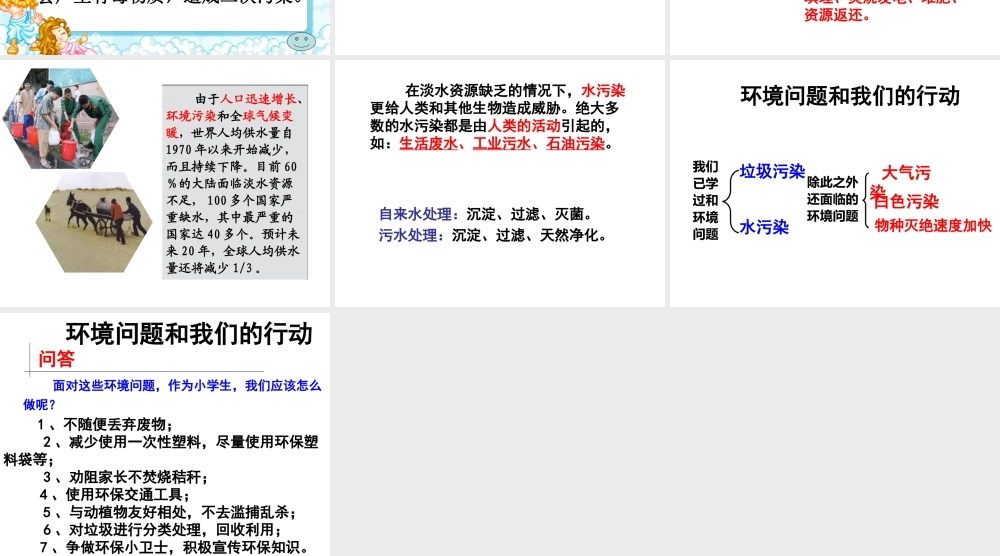Viewport: 1000px width, 556px height.
Task: Click the red text 水污染 in the paragraph
Action: [603, 91]
